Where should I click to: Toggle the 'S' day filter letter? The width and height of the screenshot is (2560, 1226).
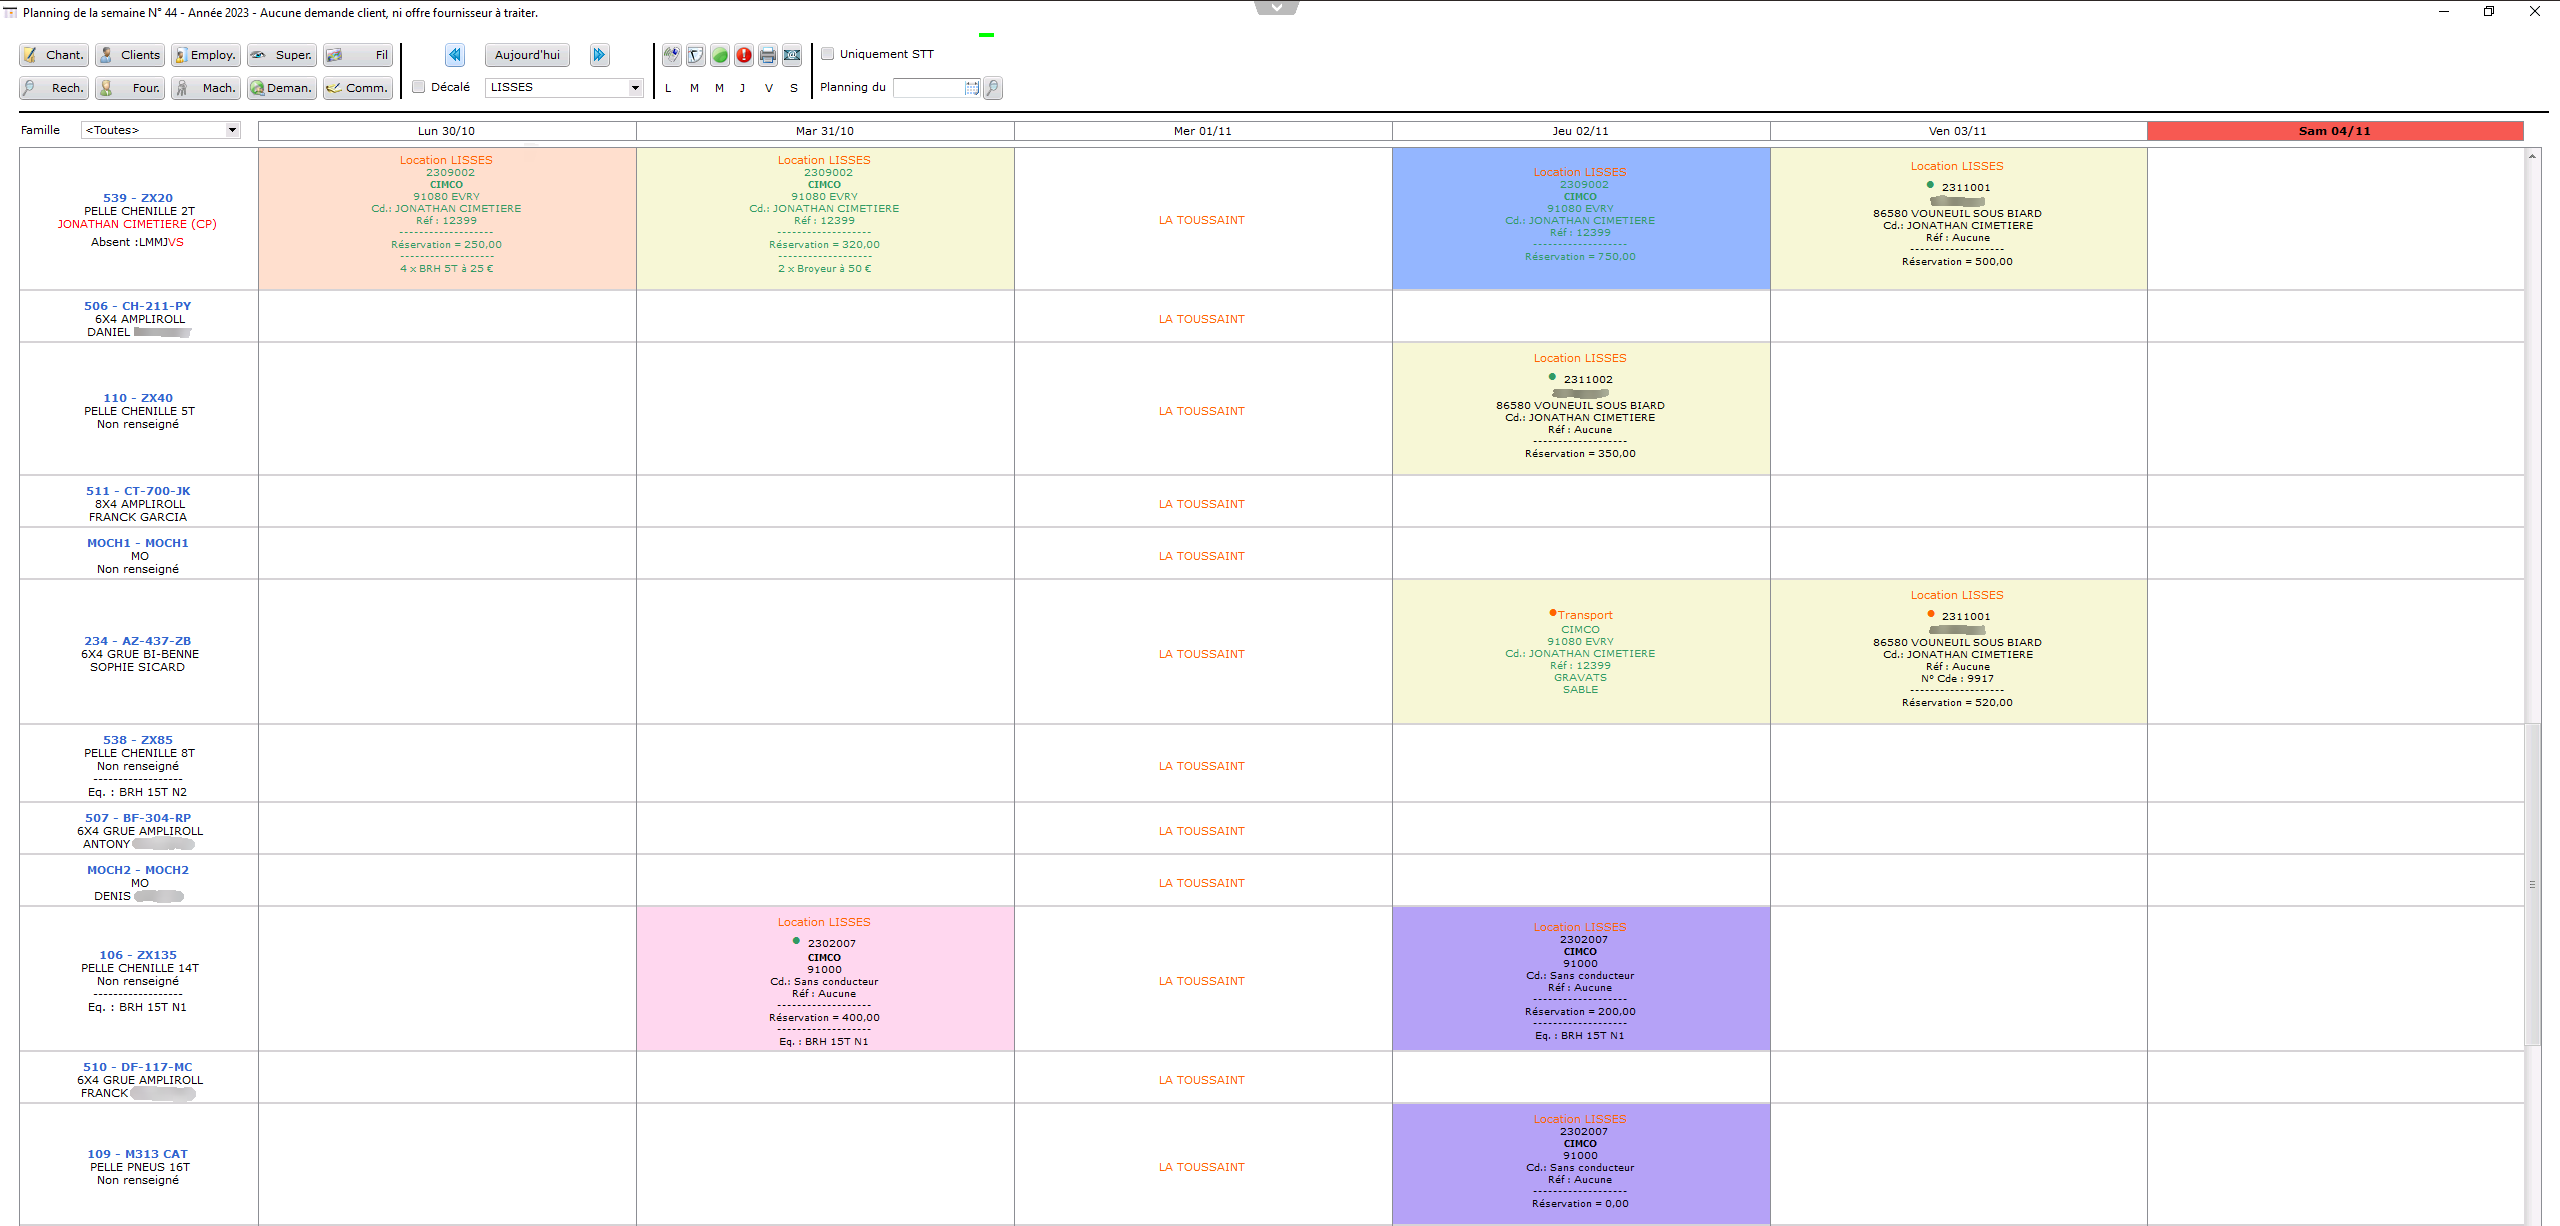pos(793,88)
